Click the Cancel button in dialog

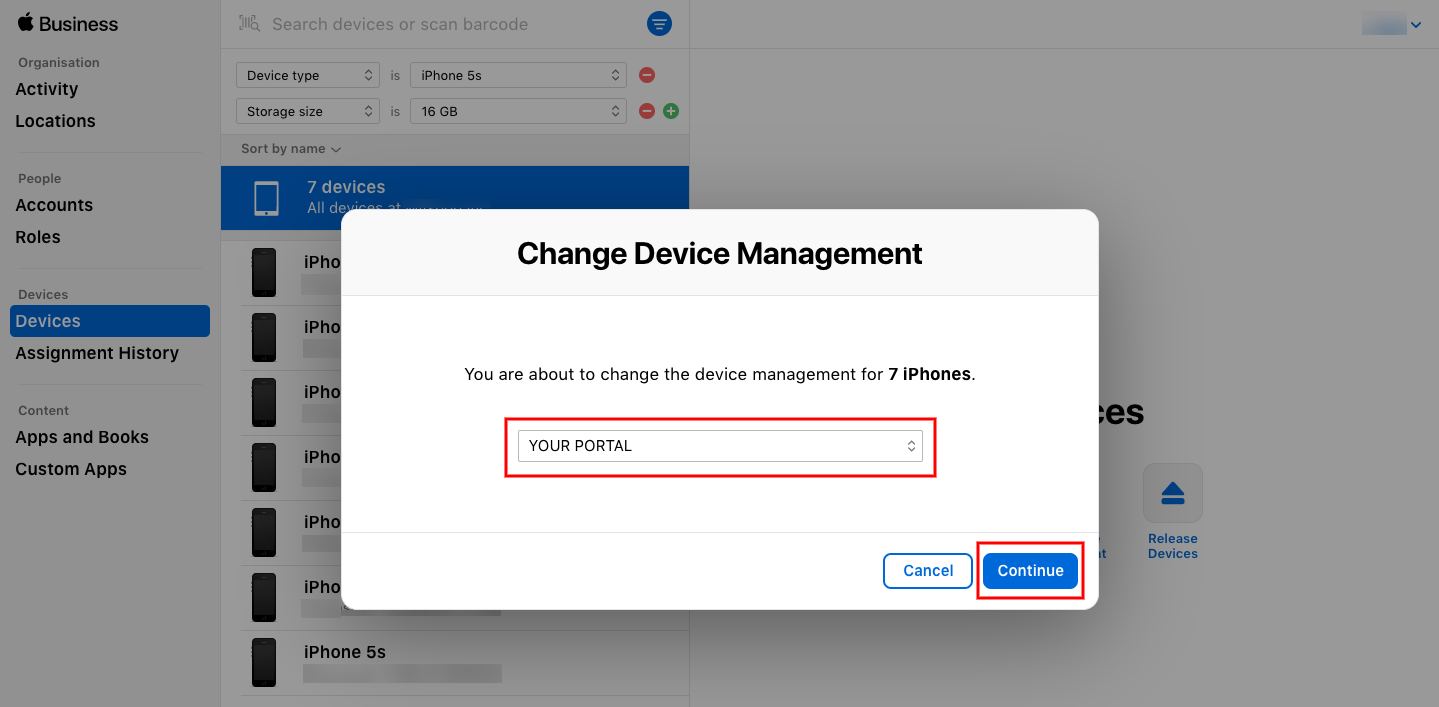tap(928, 571)
